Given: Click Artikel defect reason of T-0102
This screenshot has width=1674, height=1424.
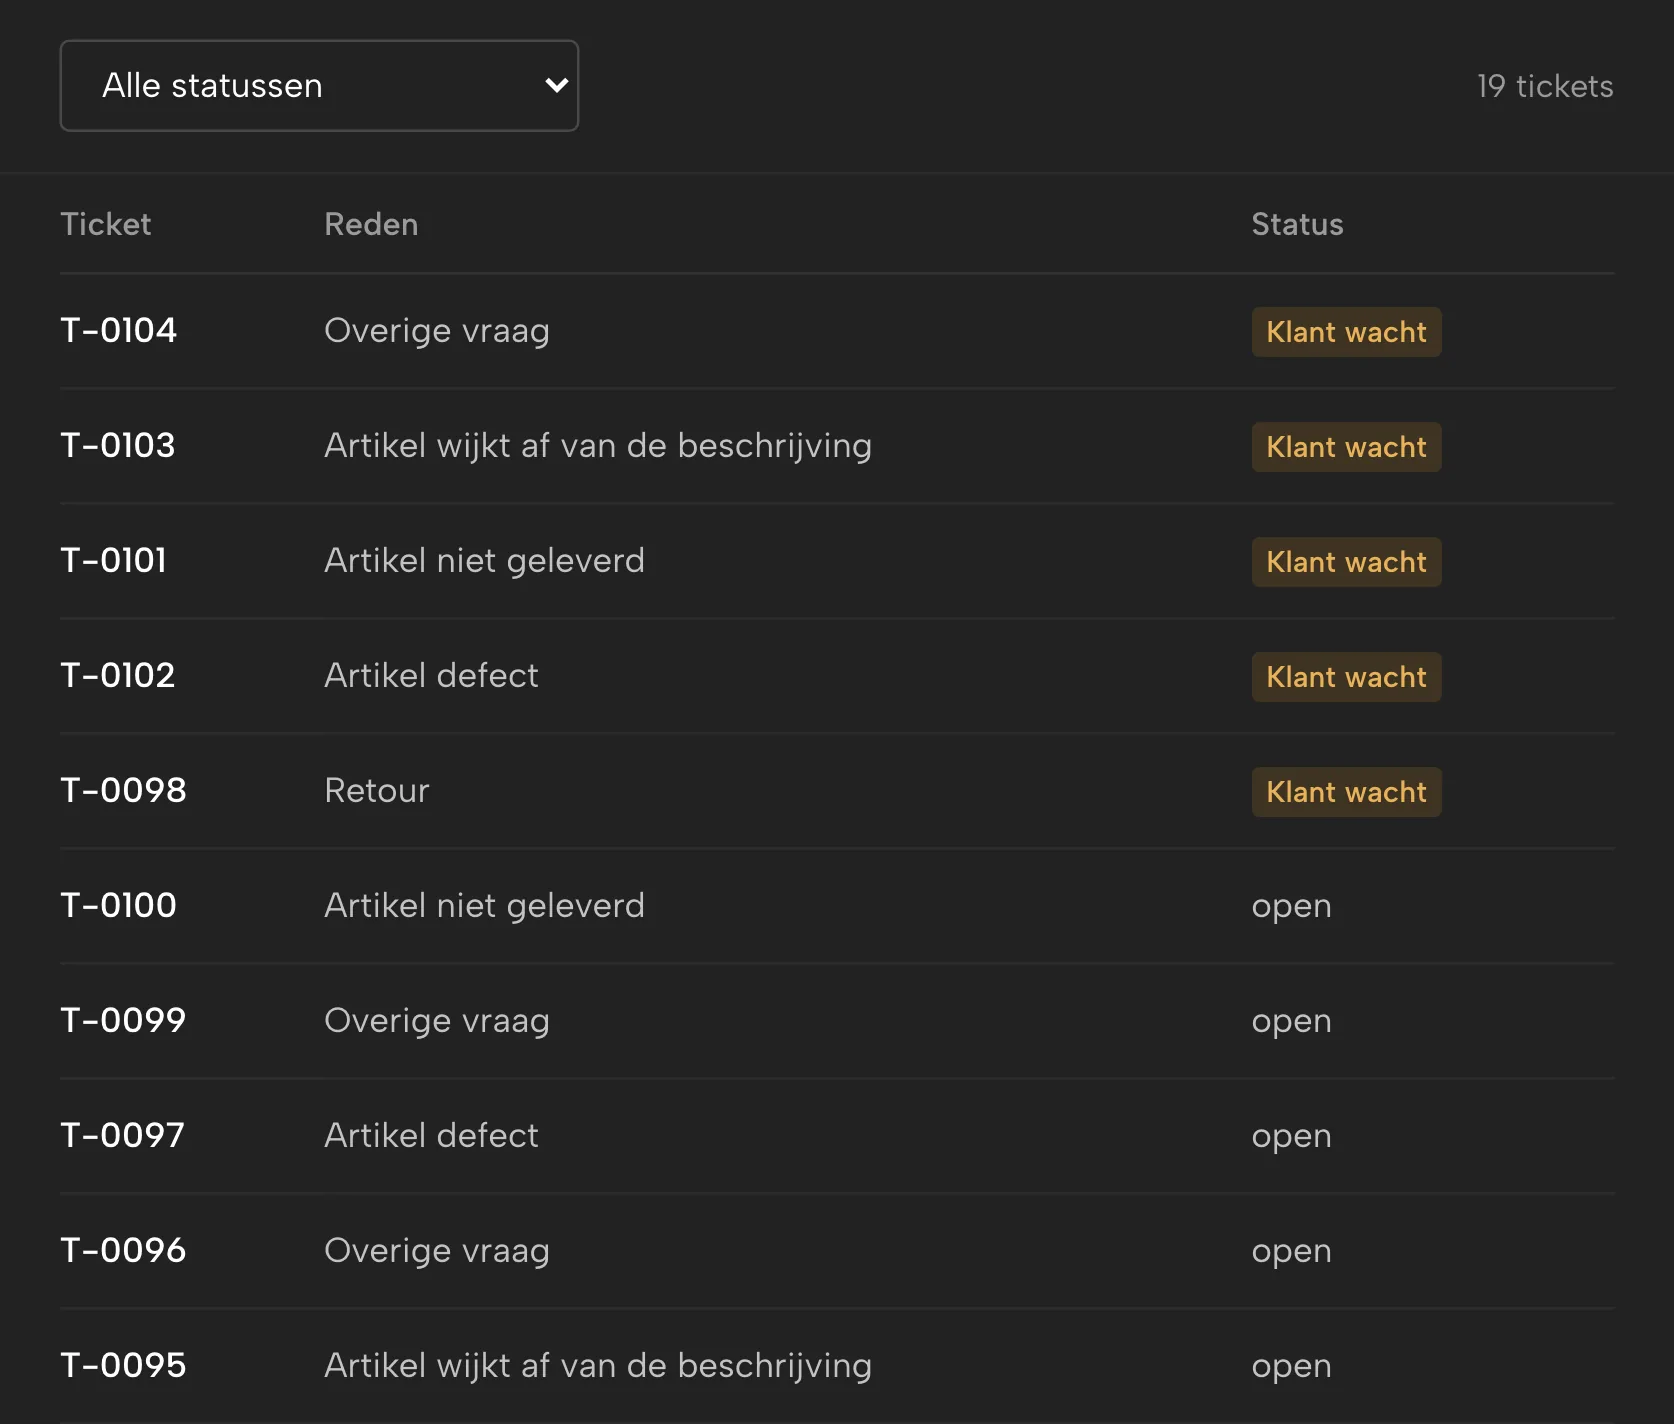Looking at the screenshot, I should (x=431, y=676).
